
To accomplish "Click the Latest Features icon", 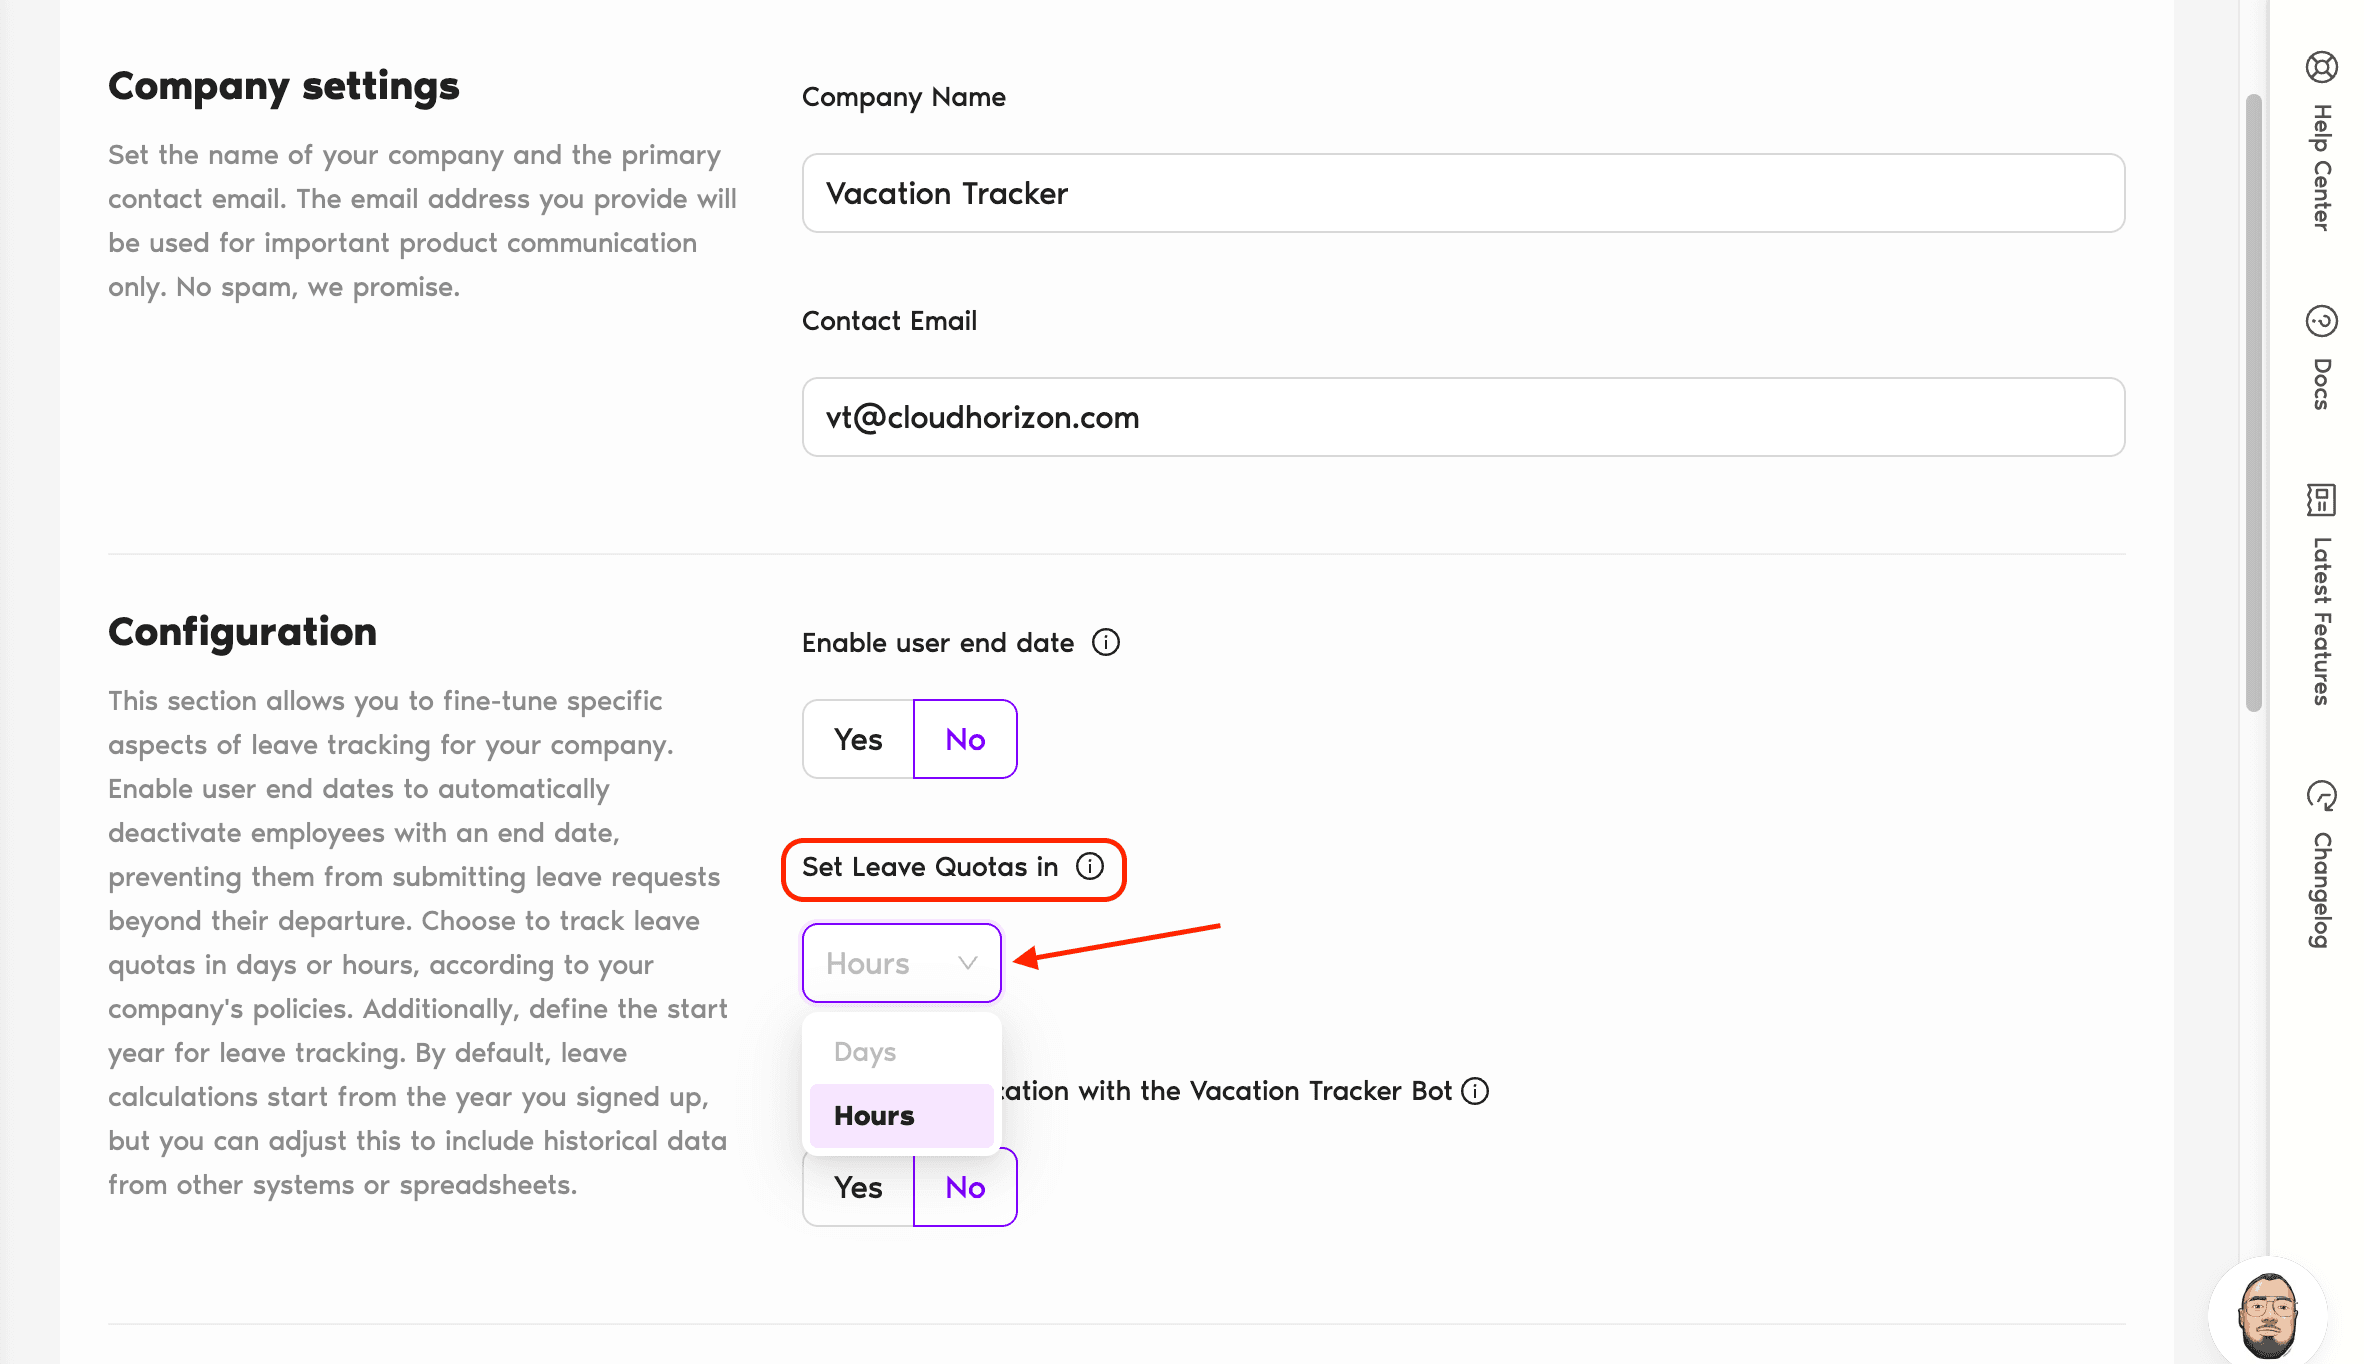I will (x=2321, y=499).
